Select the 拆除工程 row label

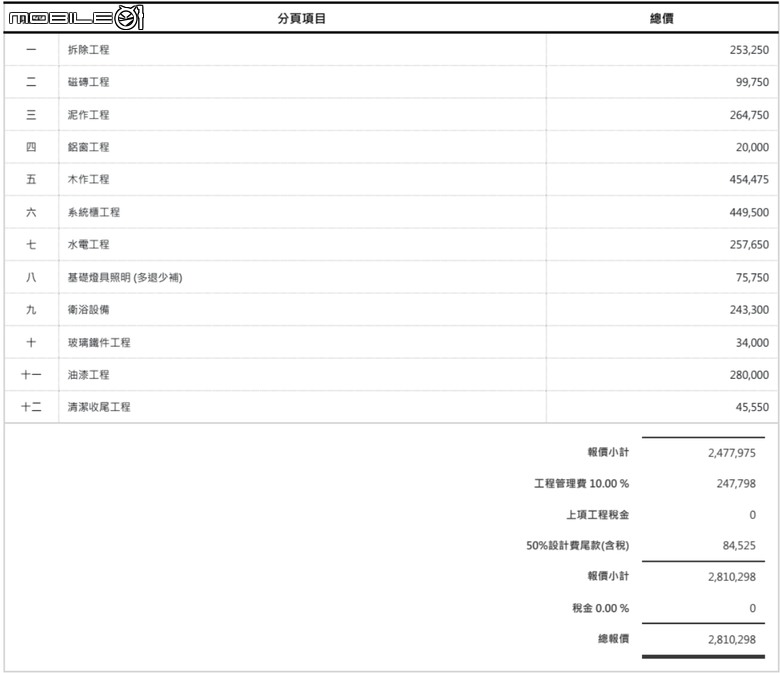pos(89,50)
